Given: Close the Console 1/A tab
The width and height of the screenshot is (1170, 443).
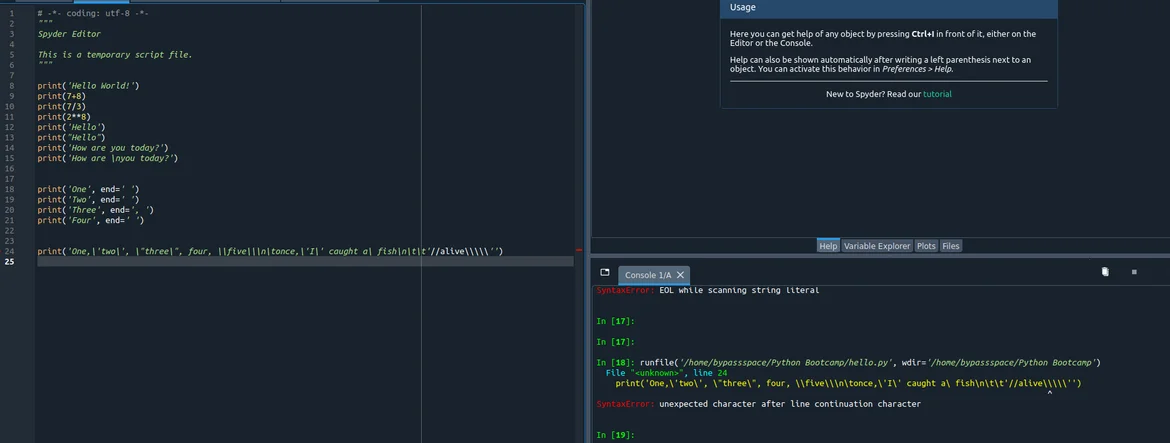Looking at the screenshot, I should point(680,275).
